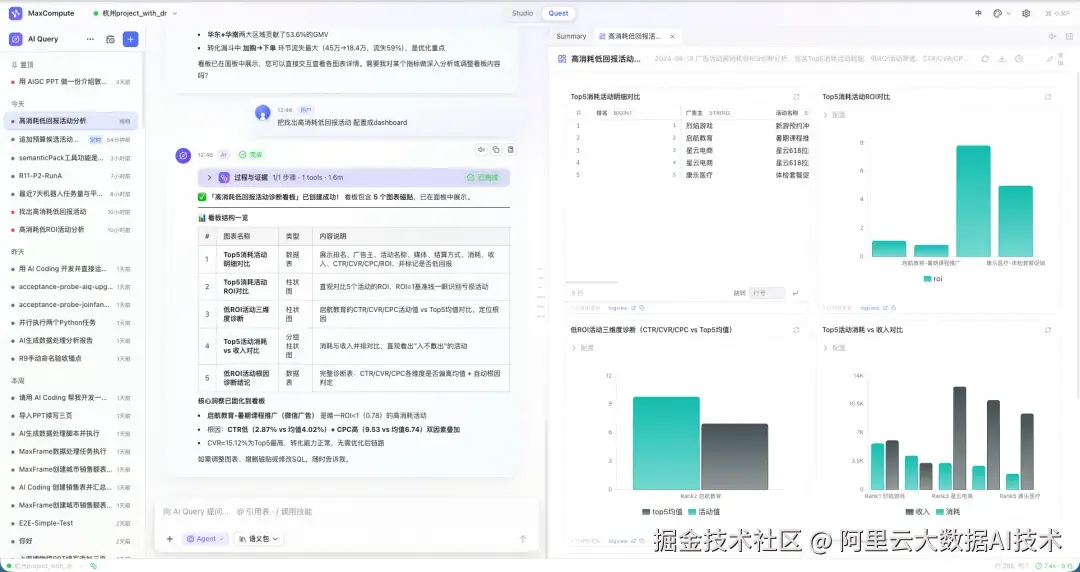Open conversation 最近7天机器人任务量
The height and width of the screenshot is (572, 1080).
pyautogui.click(x=71, y=194)
